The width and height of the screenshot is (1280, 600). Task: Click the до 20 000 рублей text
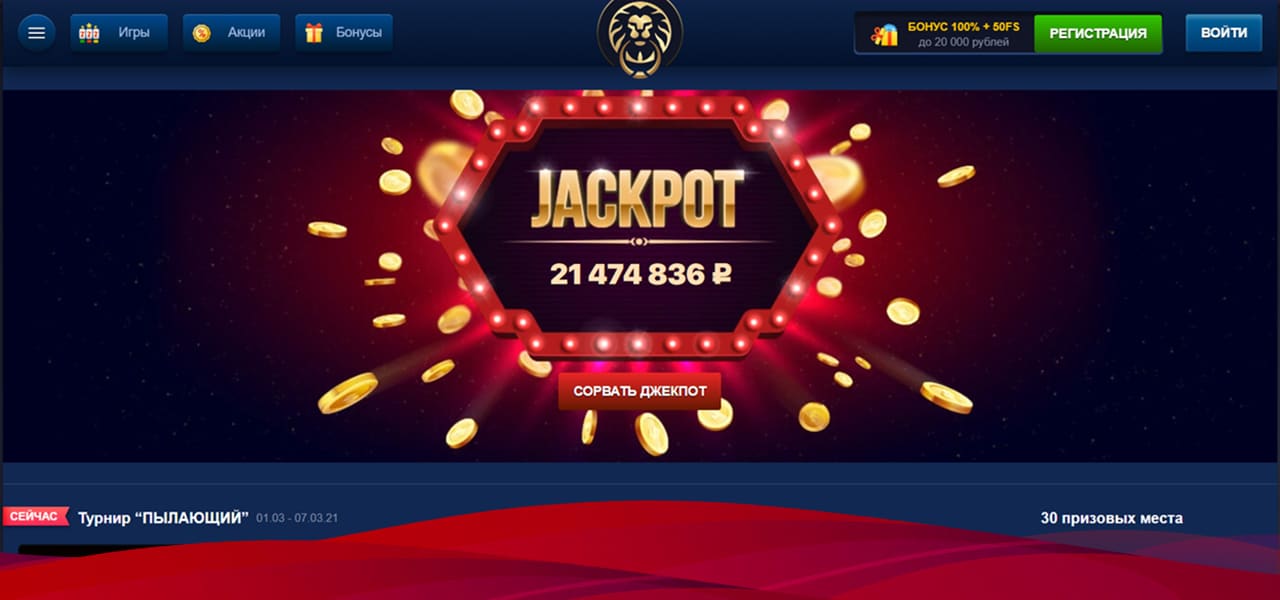963,43
